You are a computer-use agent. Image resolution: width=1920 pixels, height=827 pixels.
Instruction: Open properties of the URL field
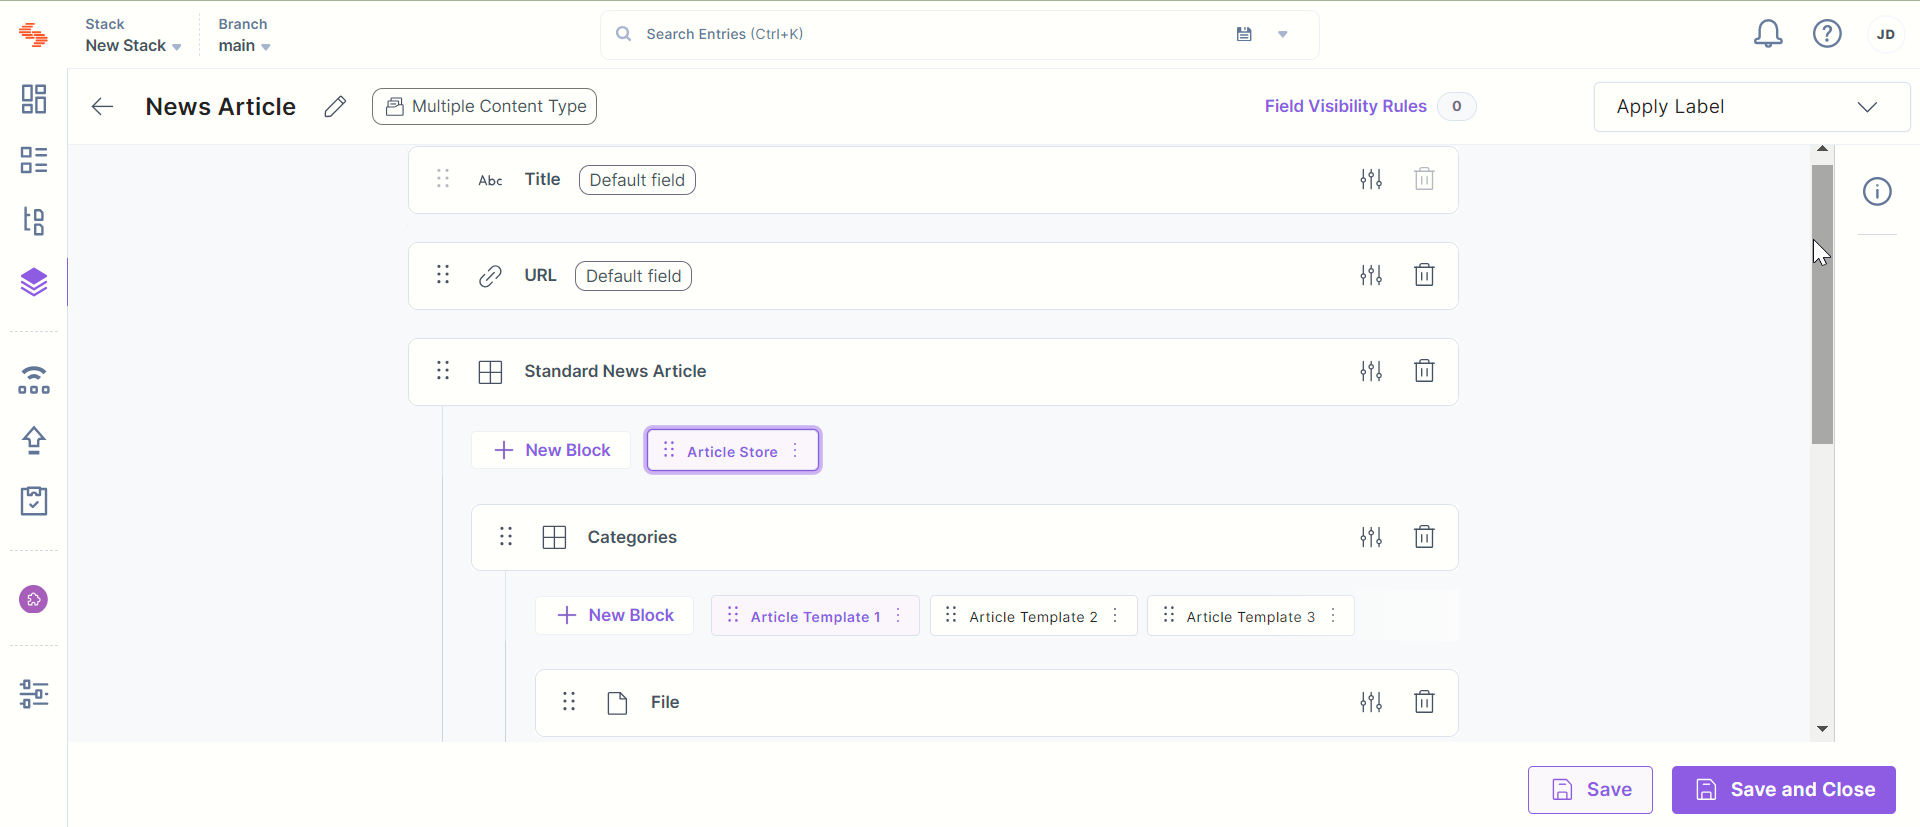tap(1371, 275)
